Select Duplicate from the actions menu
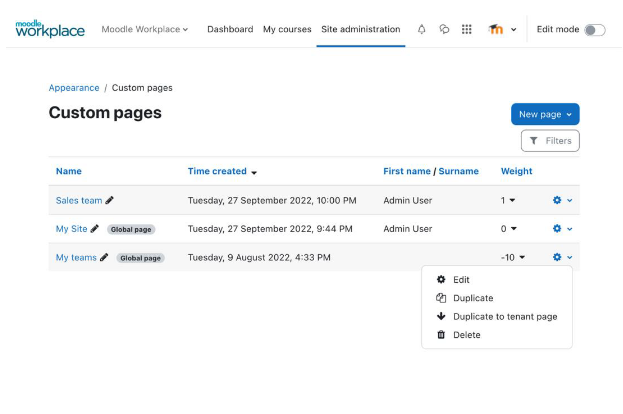The image size is (623, 414). [472, 298]
